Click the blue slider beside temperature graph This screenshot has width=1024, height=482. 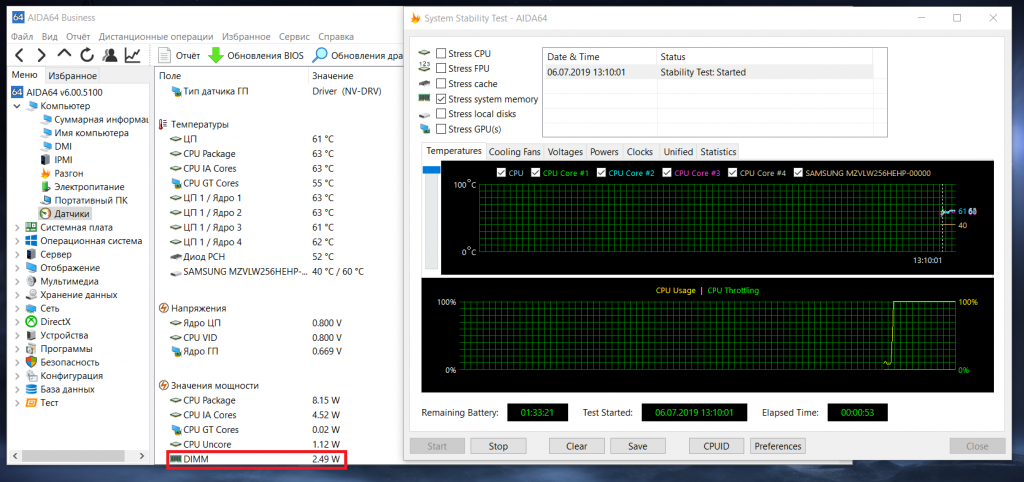point(432,170)
